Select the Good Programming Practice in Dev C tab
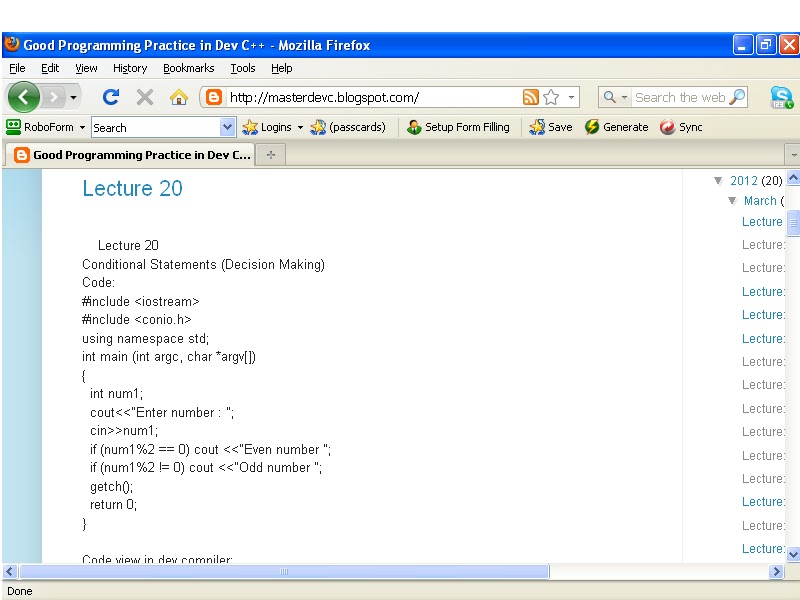The image size is (800, 600). pyautogui.click(x=130, y=155)
